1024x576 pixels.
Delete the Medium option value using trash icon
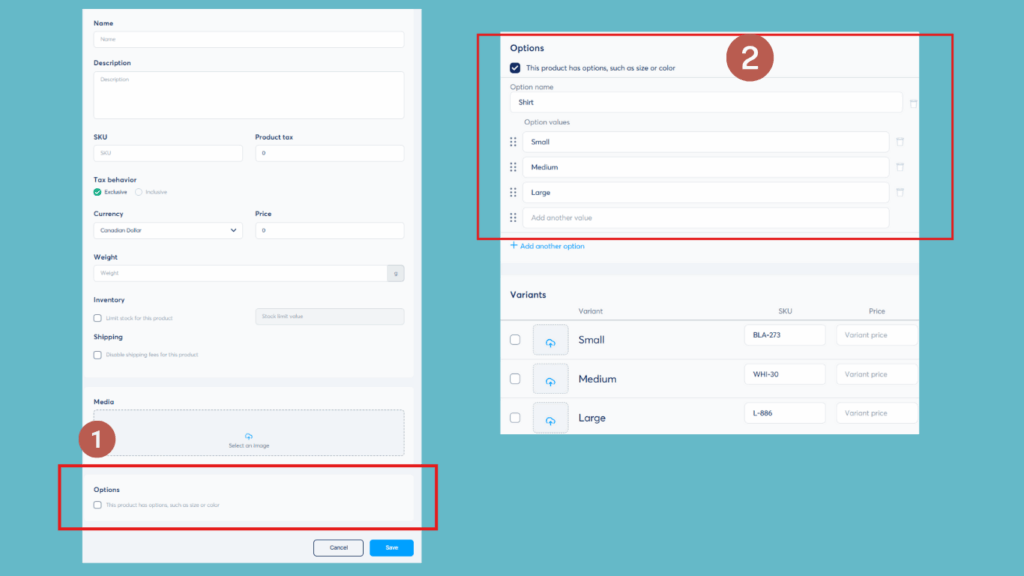click(902, 166)
